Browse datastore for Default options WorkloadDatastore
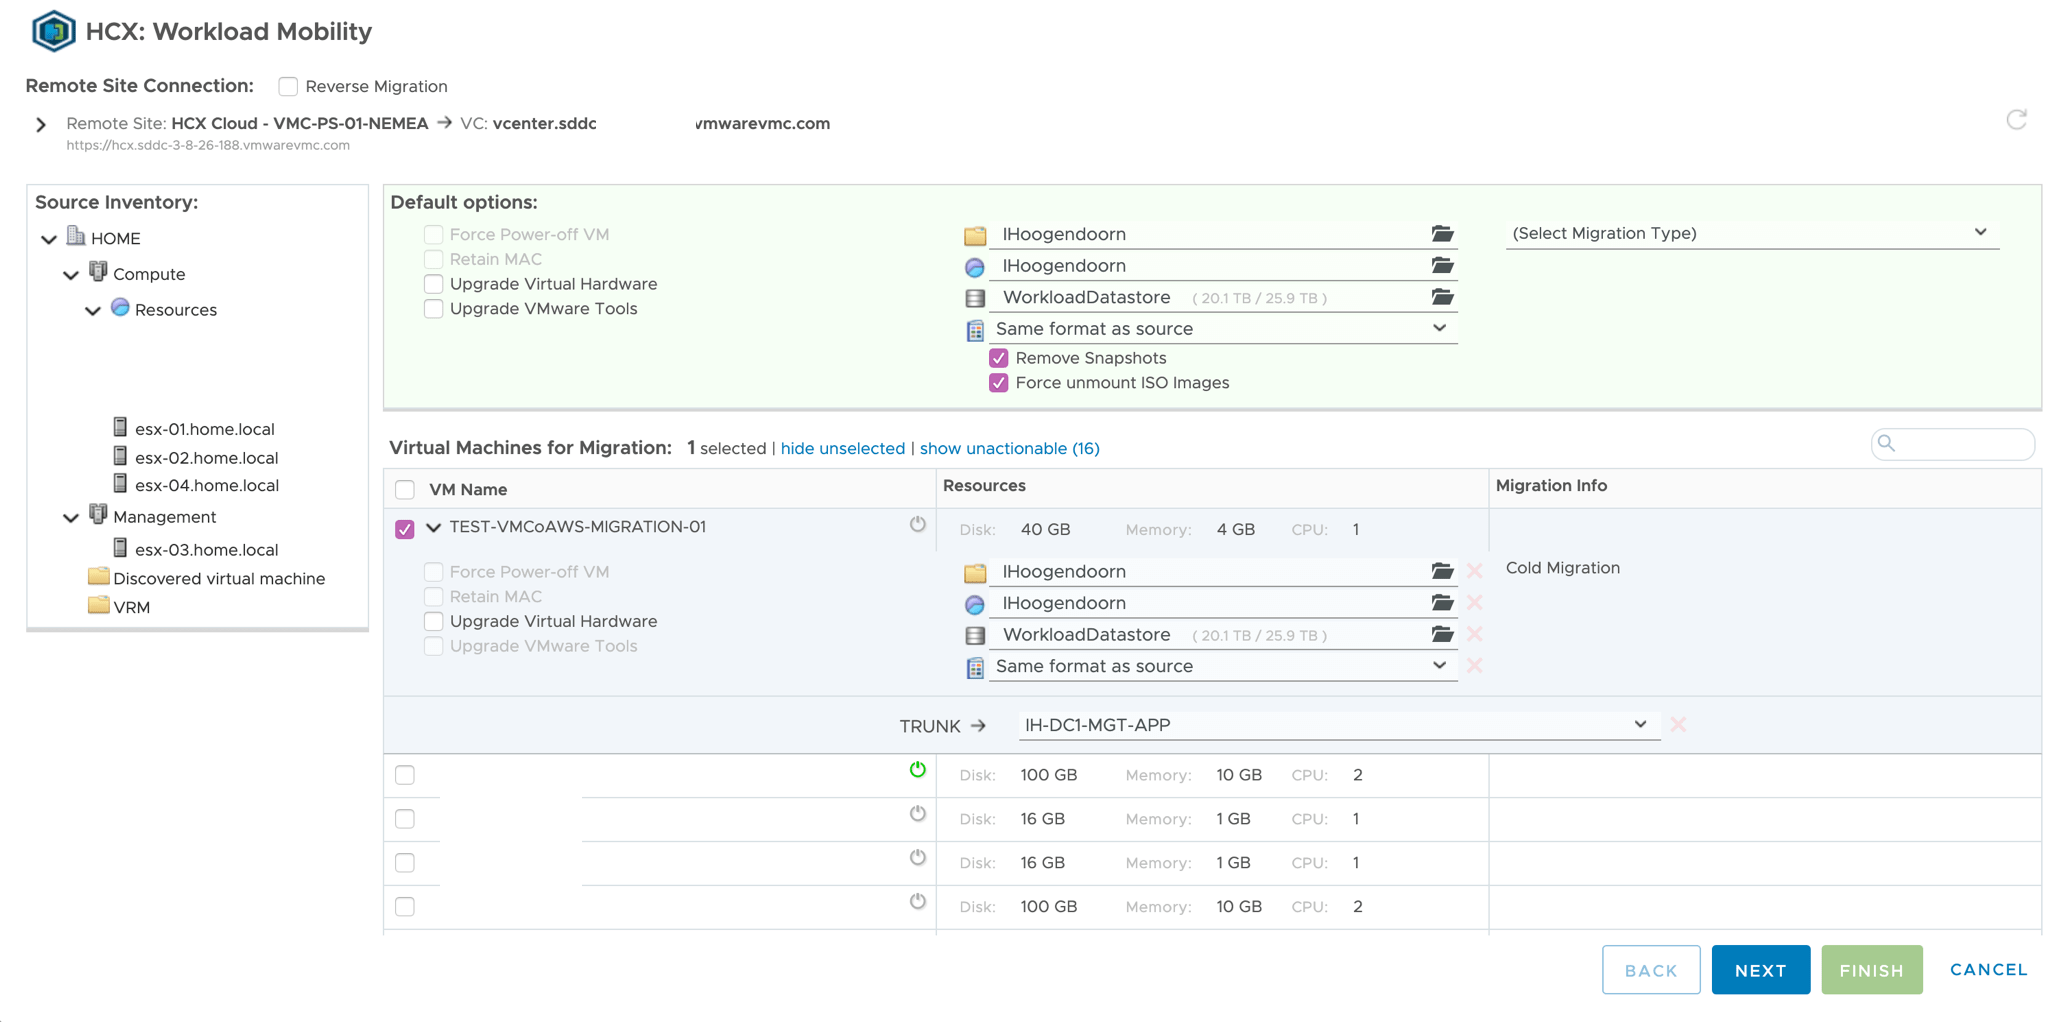2066x1022 pixels. tap(1441, 297)
